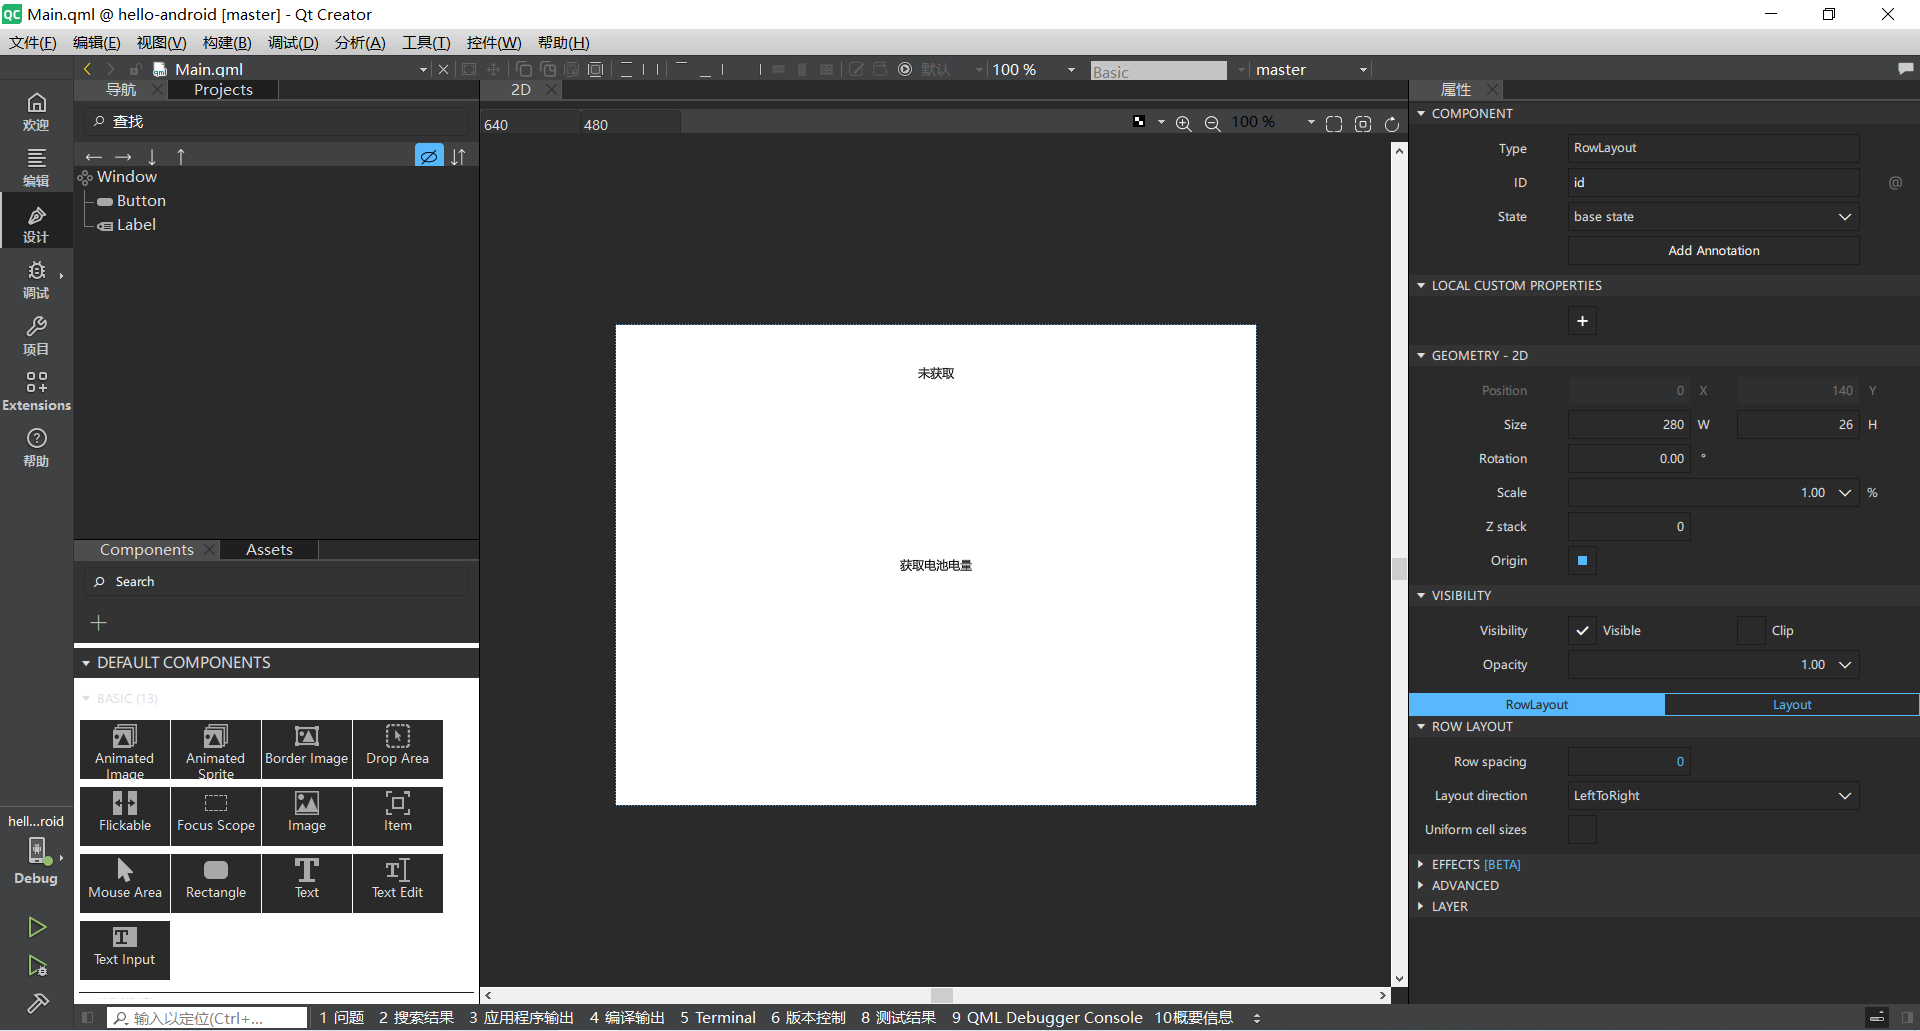The image size is (1920, 1031).
Task: Toggle the Visible checkbox
Action: 1582,630
